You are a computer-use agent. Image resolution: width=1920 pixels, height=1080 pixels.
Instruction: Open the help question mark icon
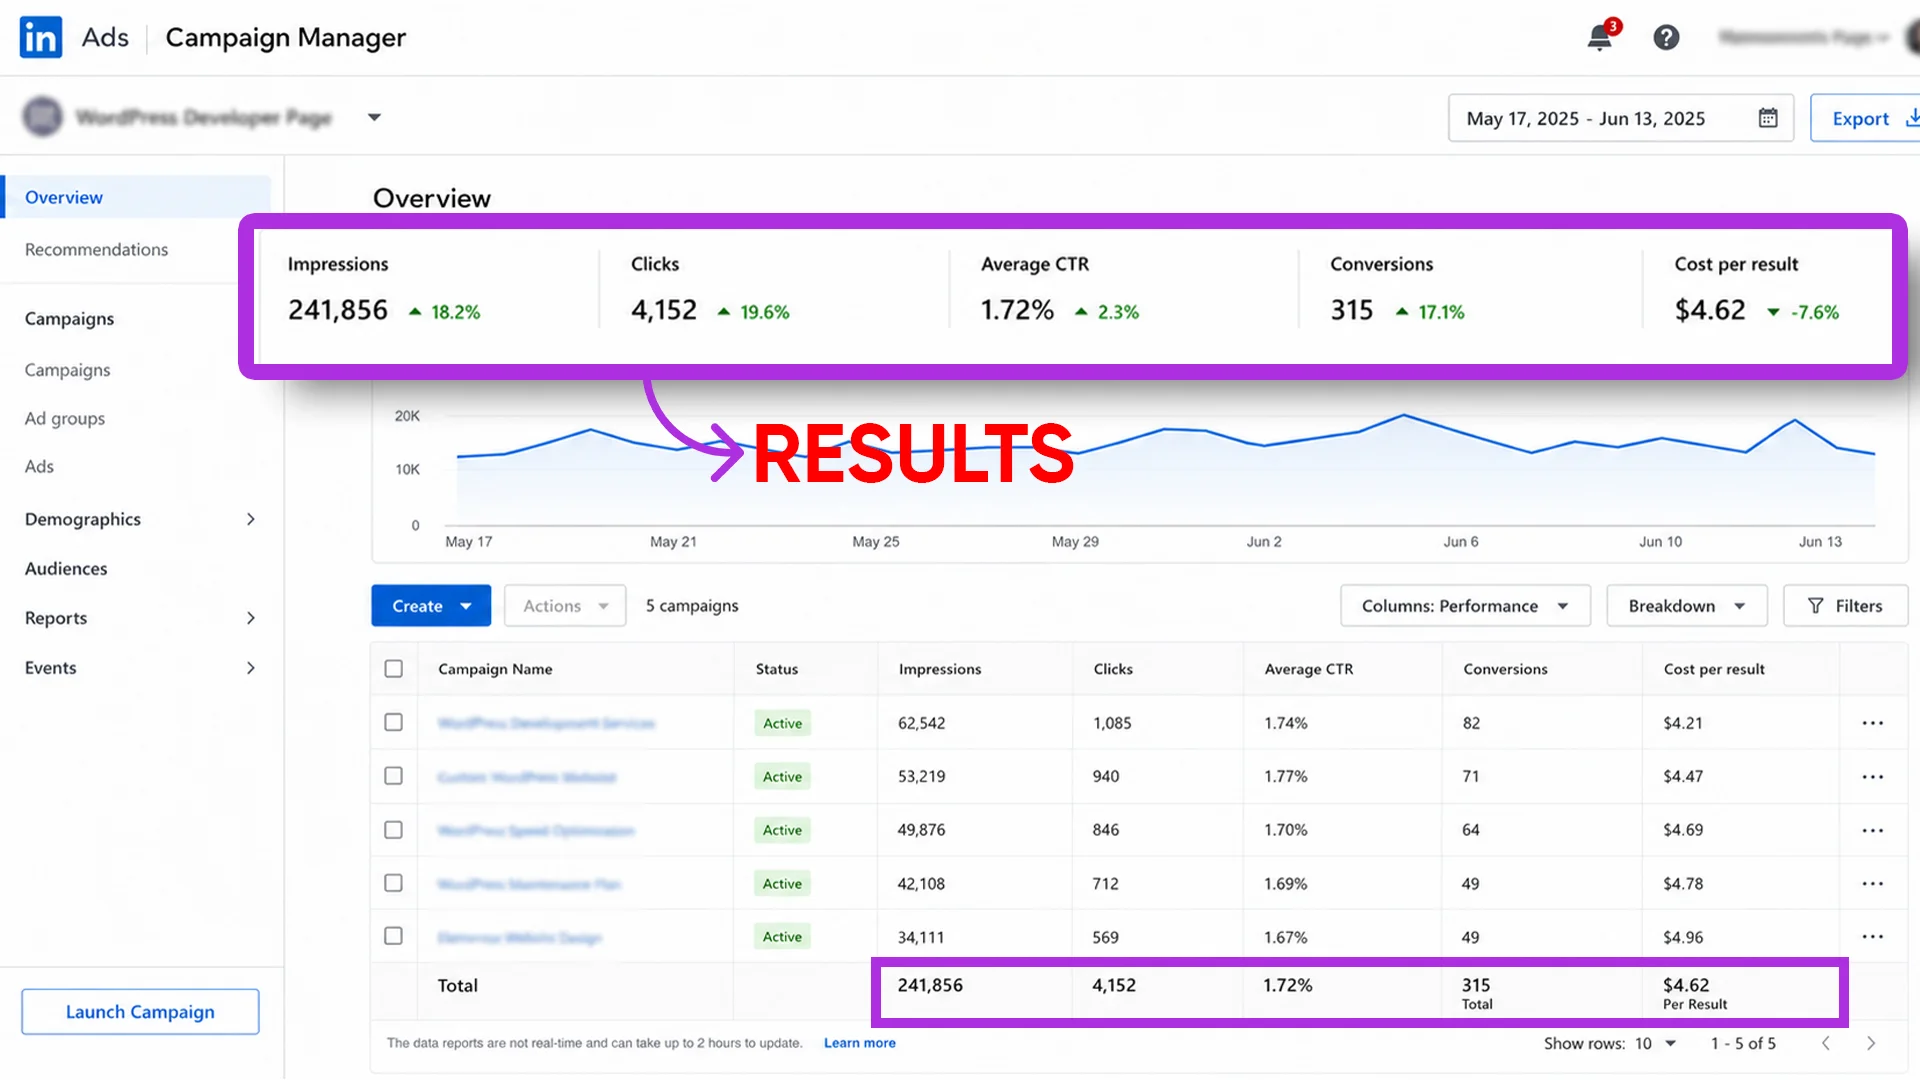pos(1666,38)
